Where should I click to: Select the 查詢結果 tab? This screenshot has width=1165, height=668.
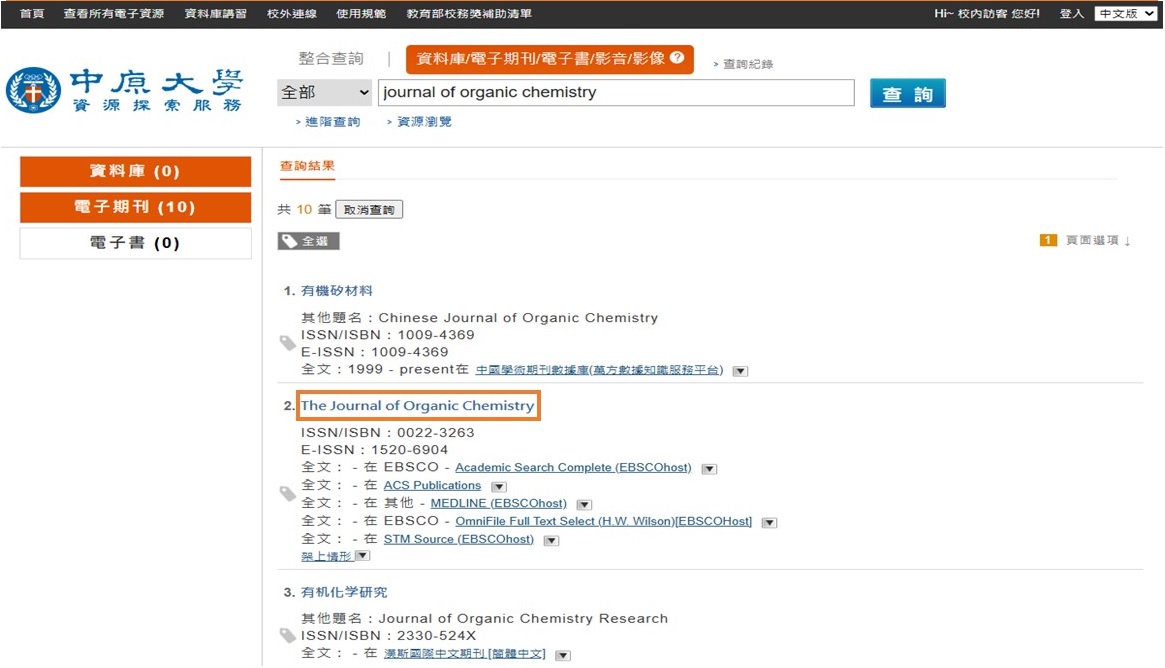[x=308, y=166]
